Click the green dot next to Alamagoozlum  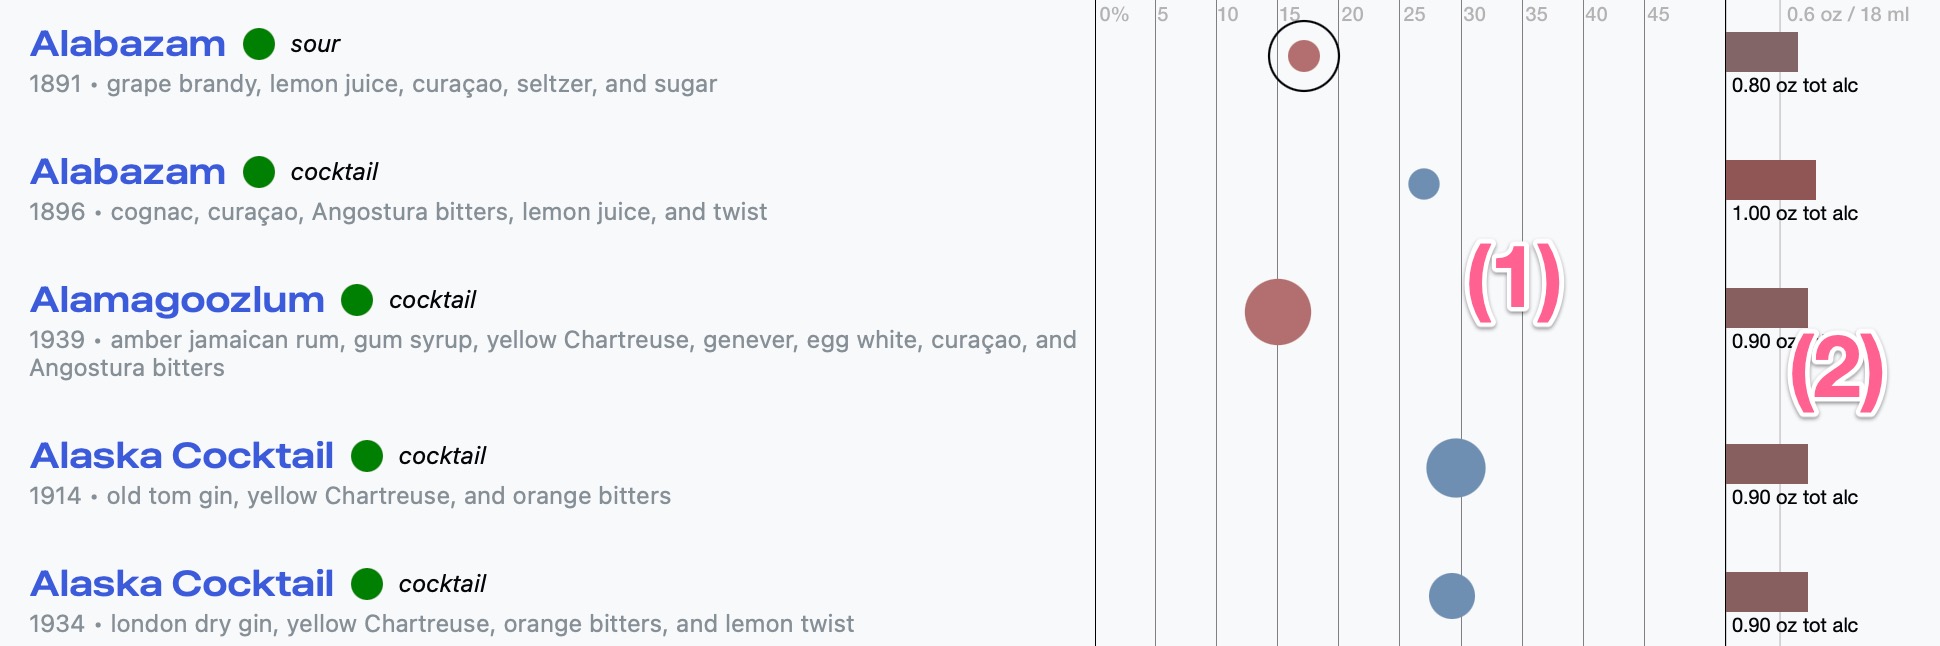[357, 300]
